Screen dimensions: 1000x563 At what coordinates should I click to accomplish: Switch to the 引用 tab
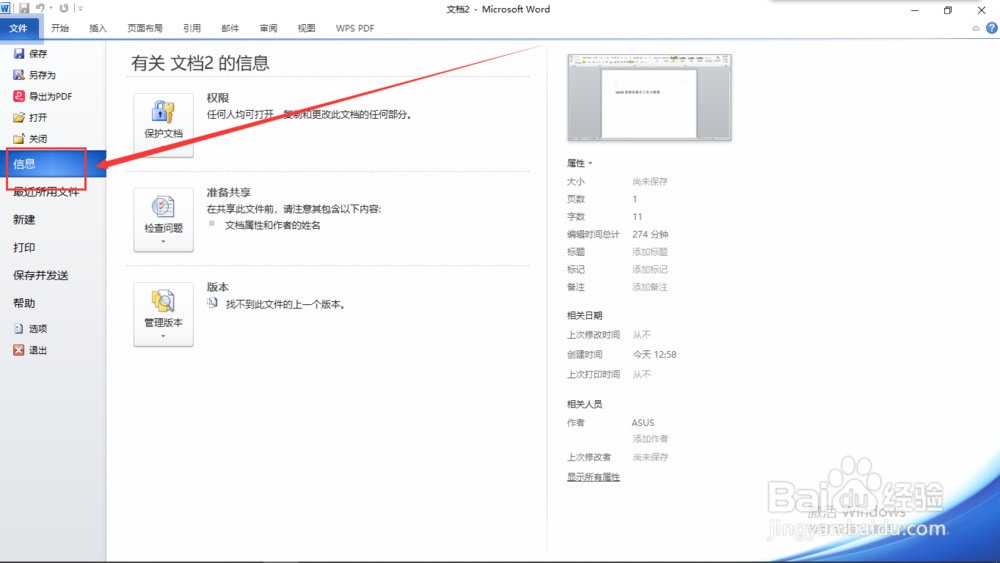click(x=192, y=28)
